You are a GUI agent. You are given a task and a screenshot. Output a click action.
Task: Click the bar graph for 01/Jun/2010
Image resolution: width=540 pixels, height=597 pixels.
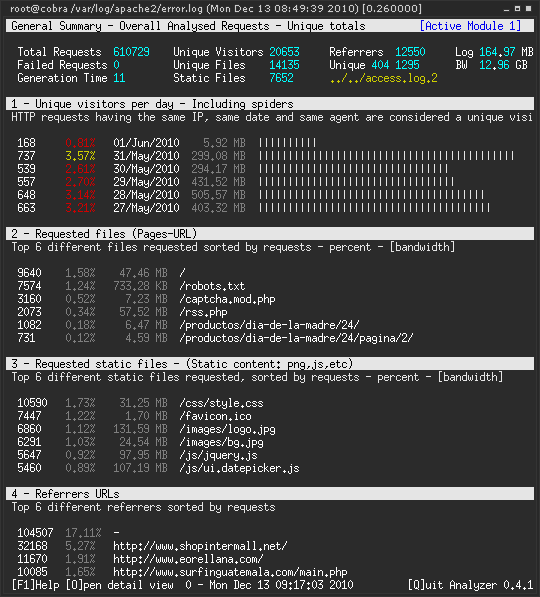[x=288, y=143]
